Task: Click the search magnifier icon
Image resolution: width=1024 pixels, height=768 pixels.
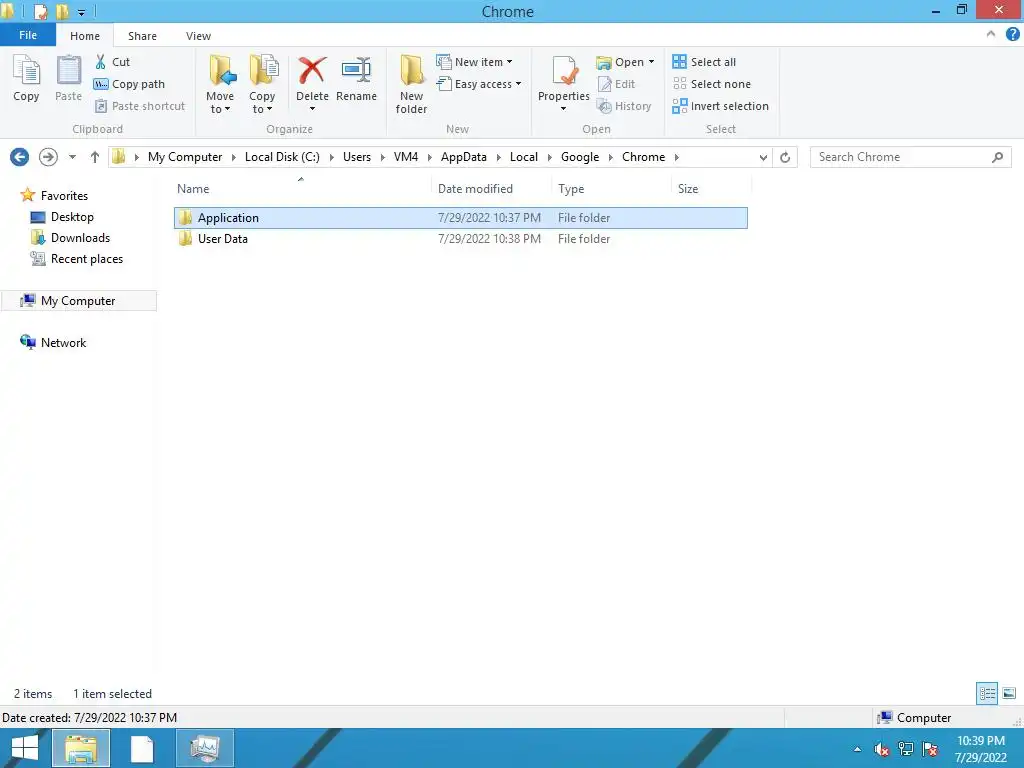Action: tap(997, 157)
